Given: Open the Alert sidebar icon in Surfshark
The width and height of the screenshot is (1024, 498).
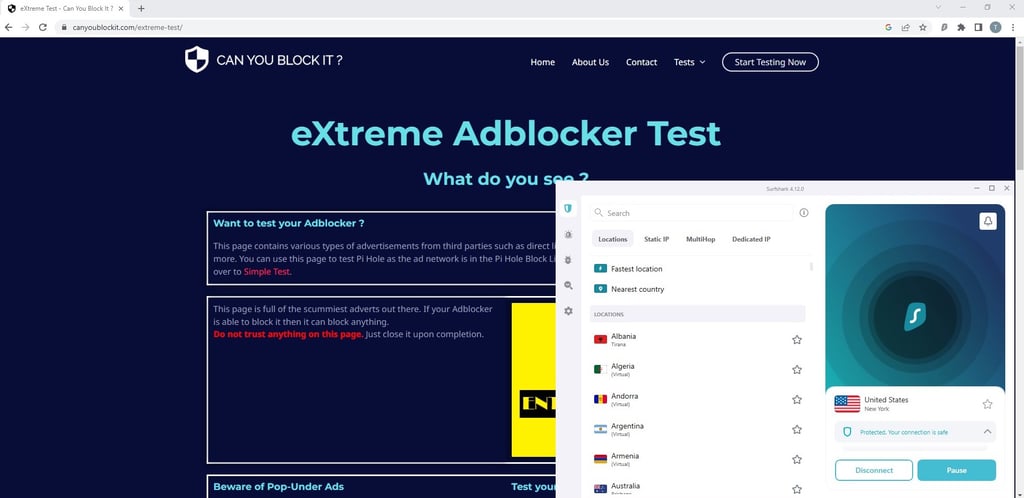Looking at the screenshot, I should (568, 234).
